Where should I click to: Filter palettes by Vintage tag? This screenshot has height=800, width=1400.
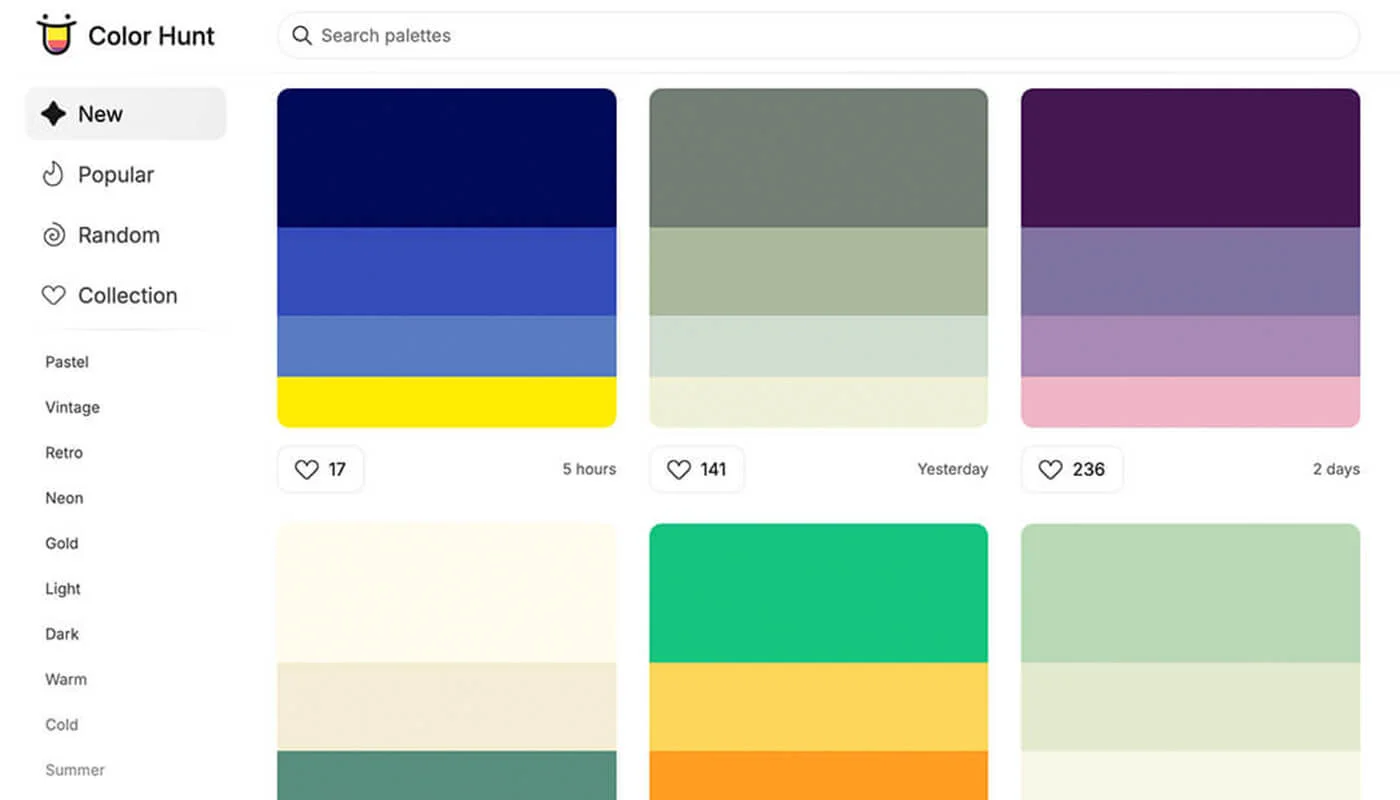pyautogui.click(x=72, y=407)
